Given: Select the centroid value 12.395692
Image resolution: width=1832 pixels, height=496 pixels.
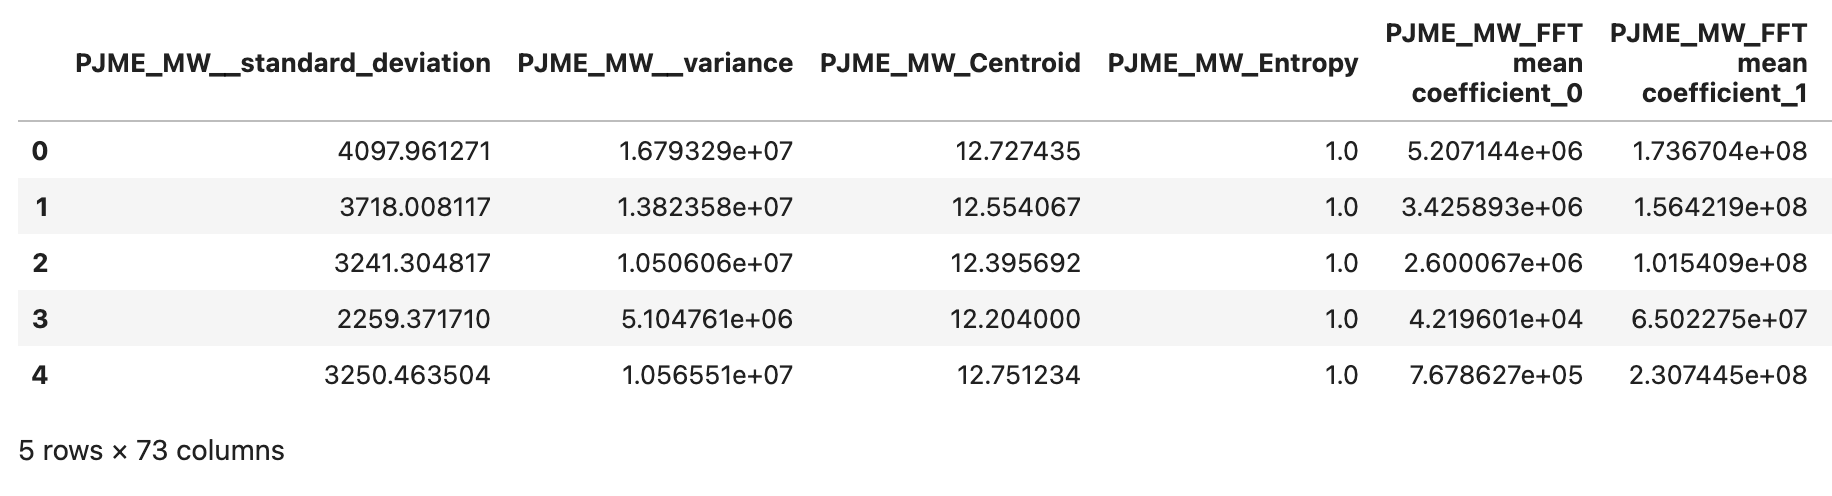Looking at the screenshot, I should (x=1018, y=263).
